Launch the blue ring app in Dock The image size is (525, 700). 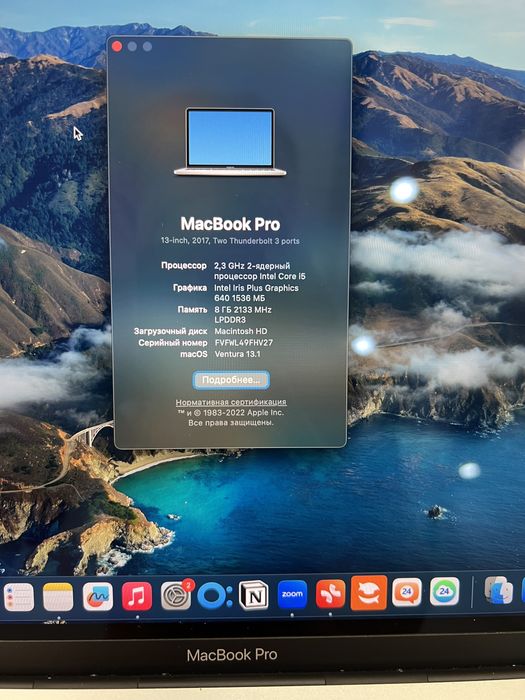click(x=214, y=596)
